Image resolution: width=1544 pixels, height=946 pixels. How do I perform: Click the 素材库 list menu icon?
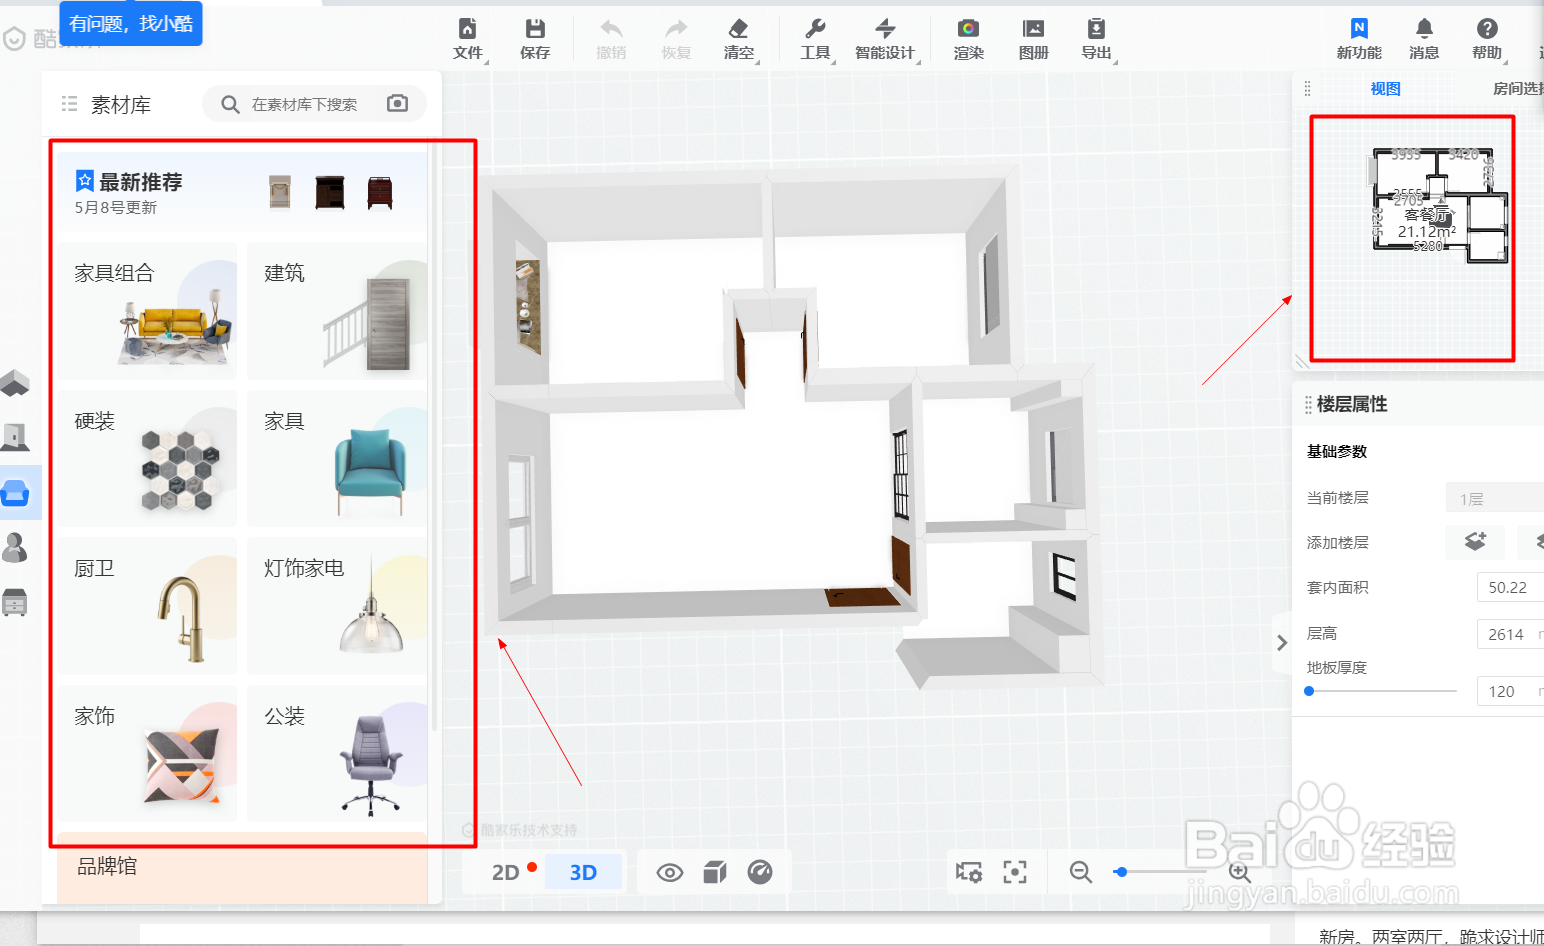pos(69,103)
